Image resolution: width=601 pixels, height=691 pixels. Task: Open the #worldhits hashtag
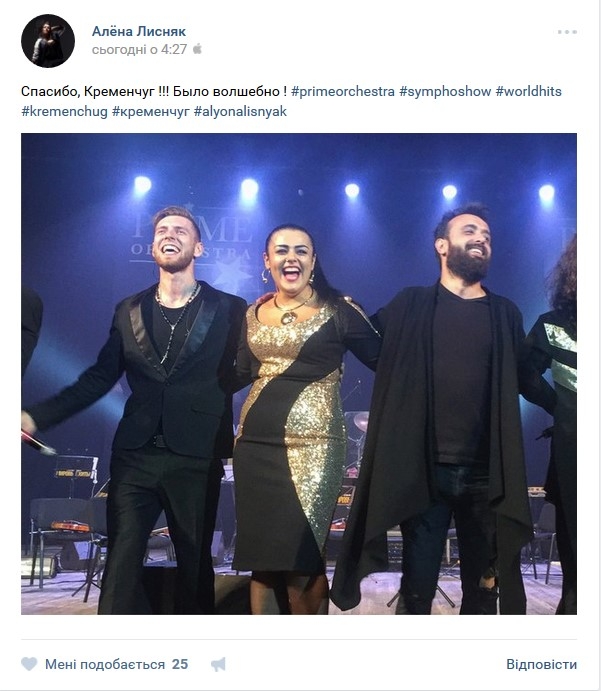pyautogui.click(x=529, y=92)
